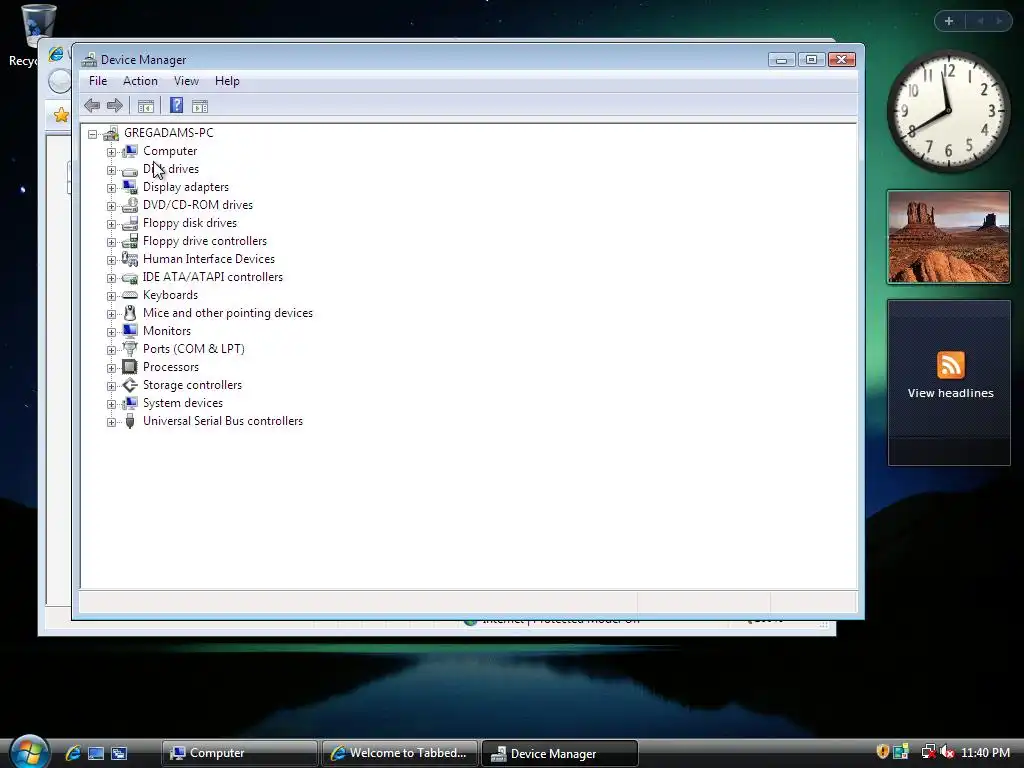The height and width of the screenshot is (768, 1024).
Task: Click the Forward arrow toolbar icon
Action: click(x=115, y=105)
